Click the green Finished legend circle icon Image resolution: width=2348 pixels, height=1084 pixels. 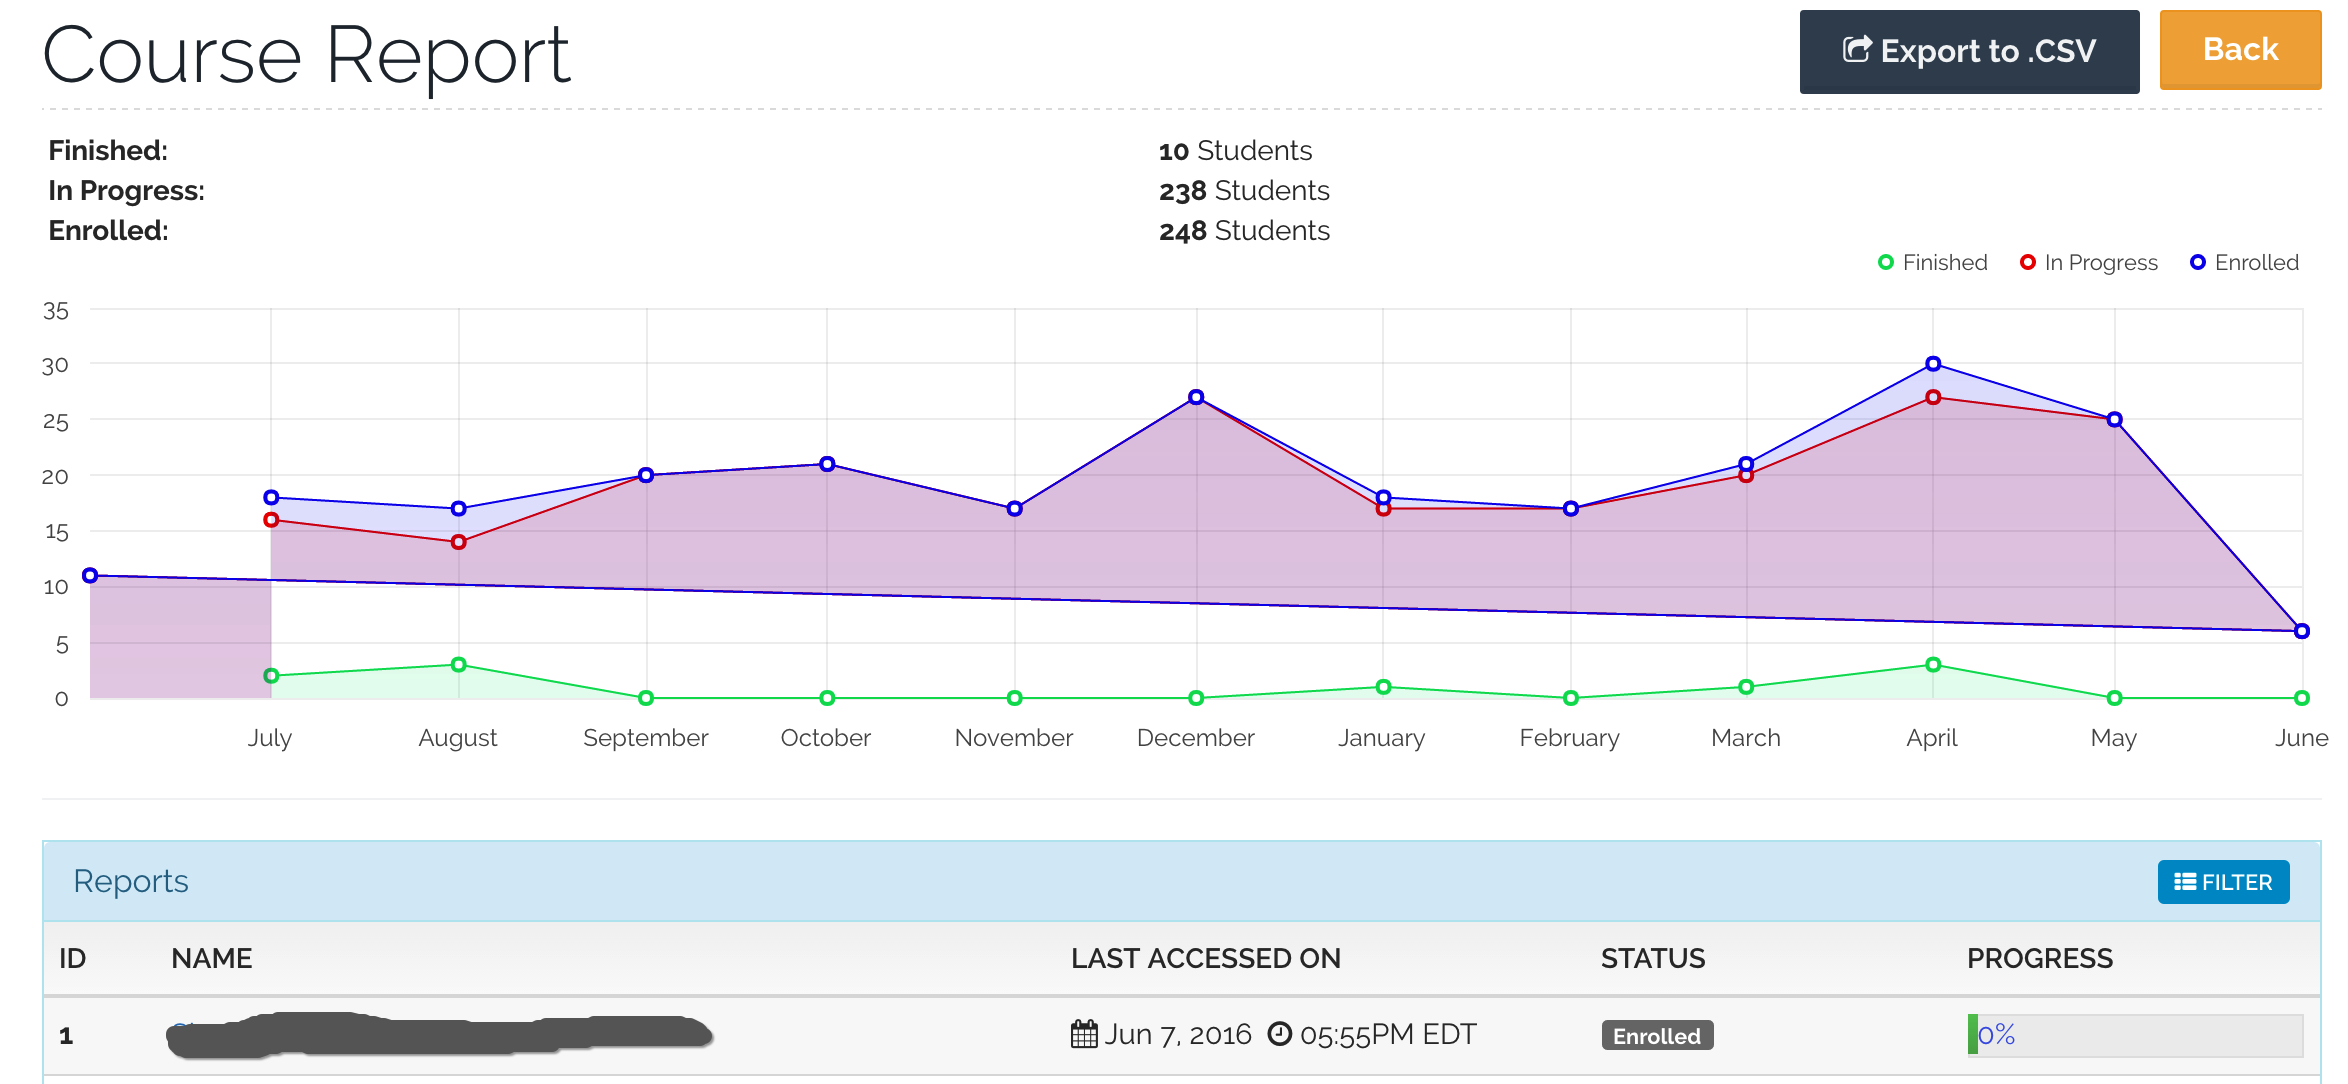[1886, 263]
